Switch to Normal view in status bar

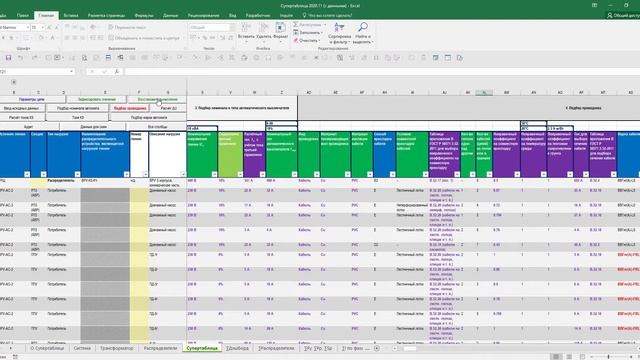556,357
